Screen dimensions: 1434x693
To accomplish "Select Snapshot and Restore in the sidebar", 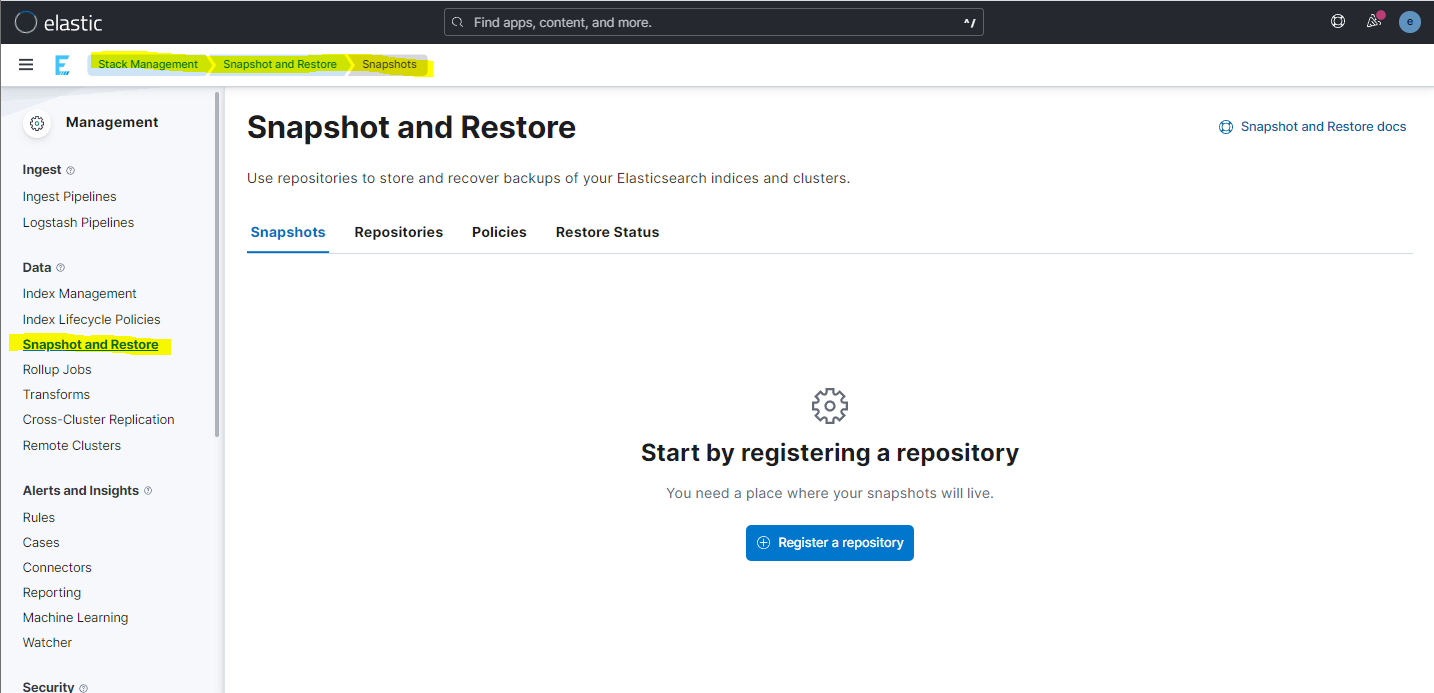I will pos(91,345).
